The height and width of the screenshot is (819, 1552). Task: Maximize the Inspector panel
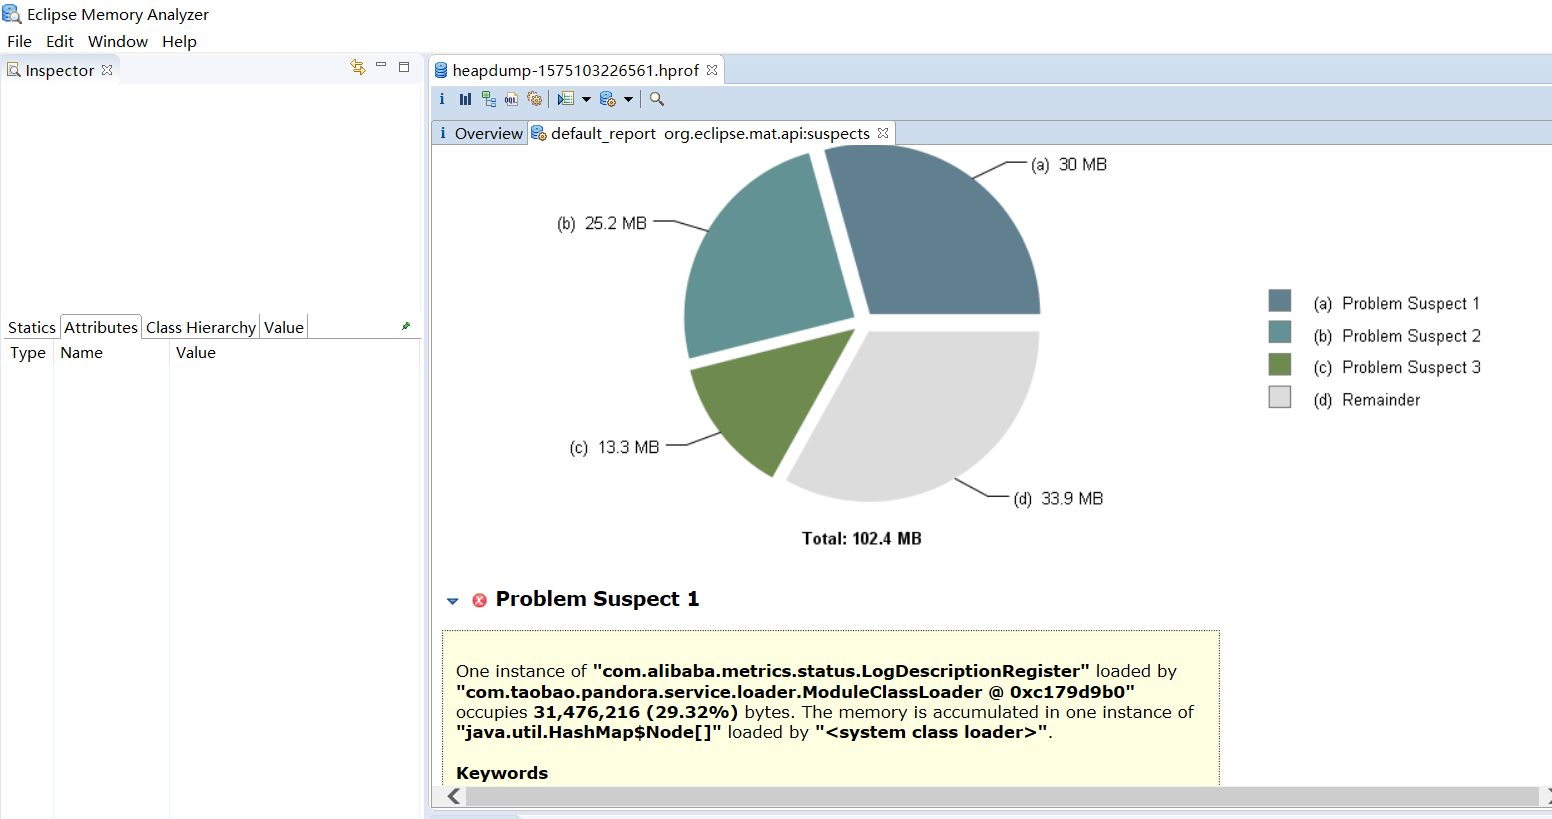click(404, 67)
